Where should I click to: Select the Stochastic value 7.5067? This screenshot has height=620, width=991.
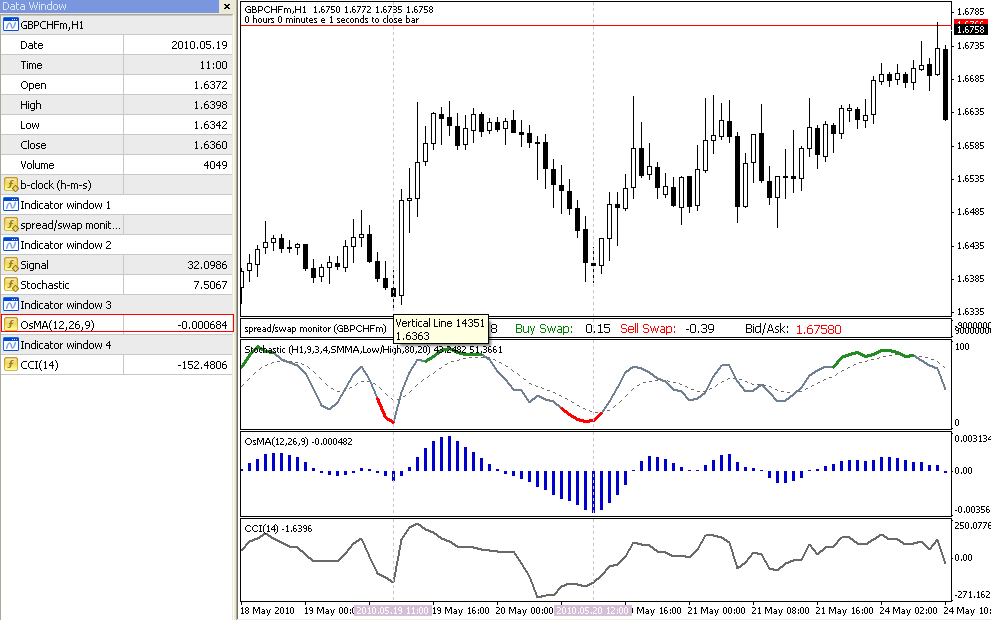tap(210, 285)
